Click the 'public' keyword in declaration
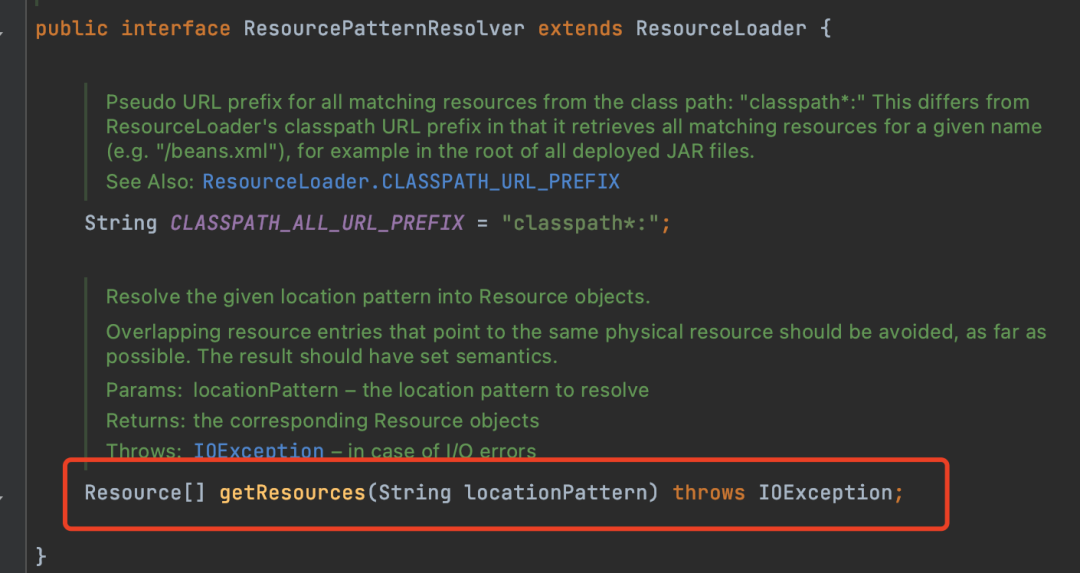1080x573 pixels. [x=72, y=29]
